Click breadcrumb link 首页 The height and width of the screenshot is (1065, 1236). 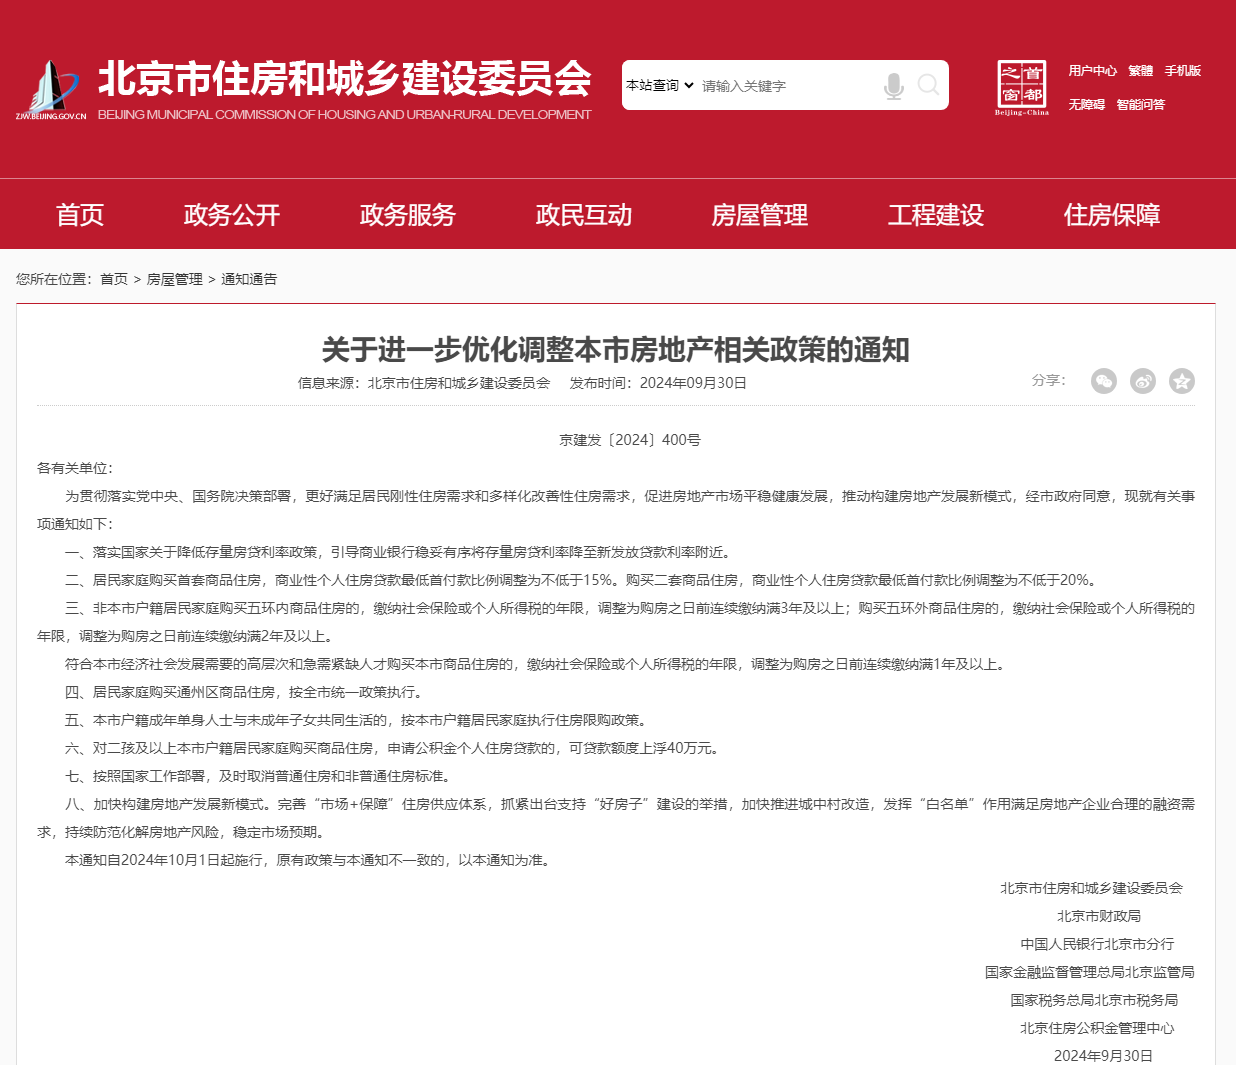point(114,279)
